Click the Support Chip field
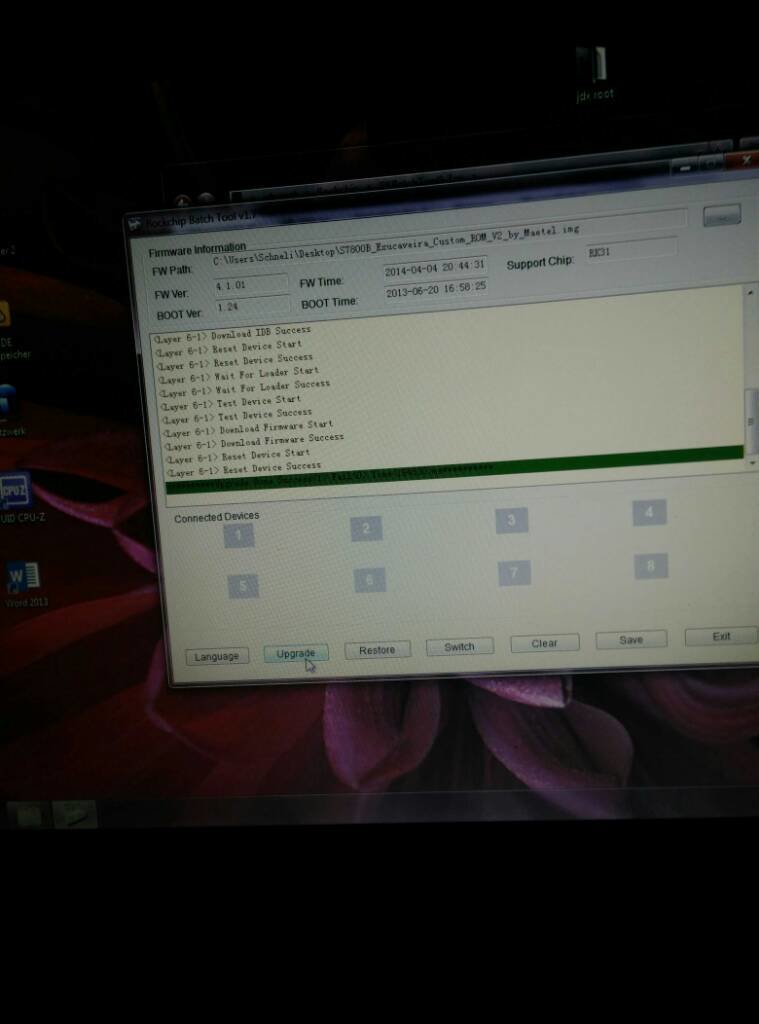This screenshot has width=759, height=1024. [x=631, y=250]
